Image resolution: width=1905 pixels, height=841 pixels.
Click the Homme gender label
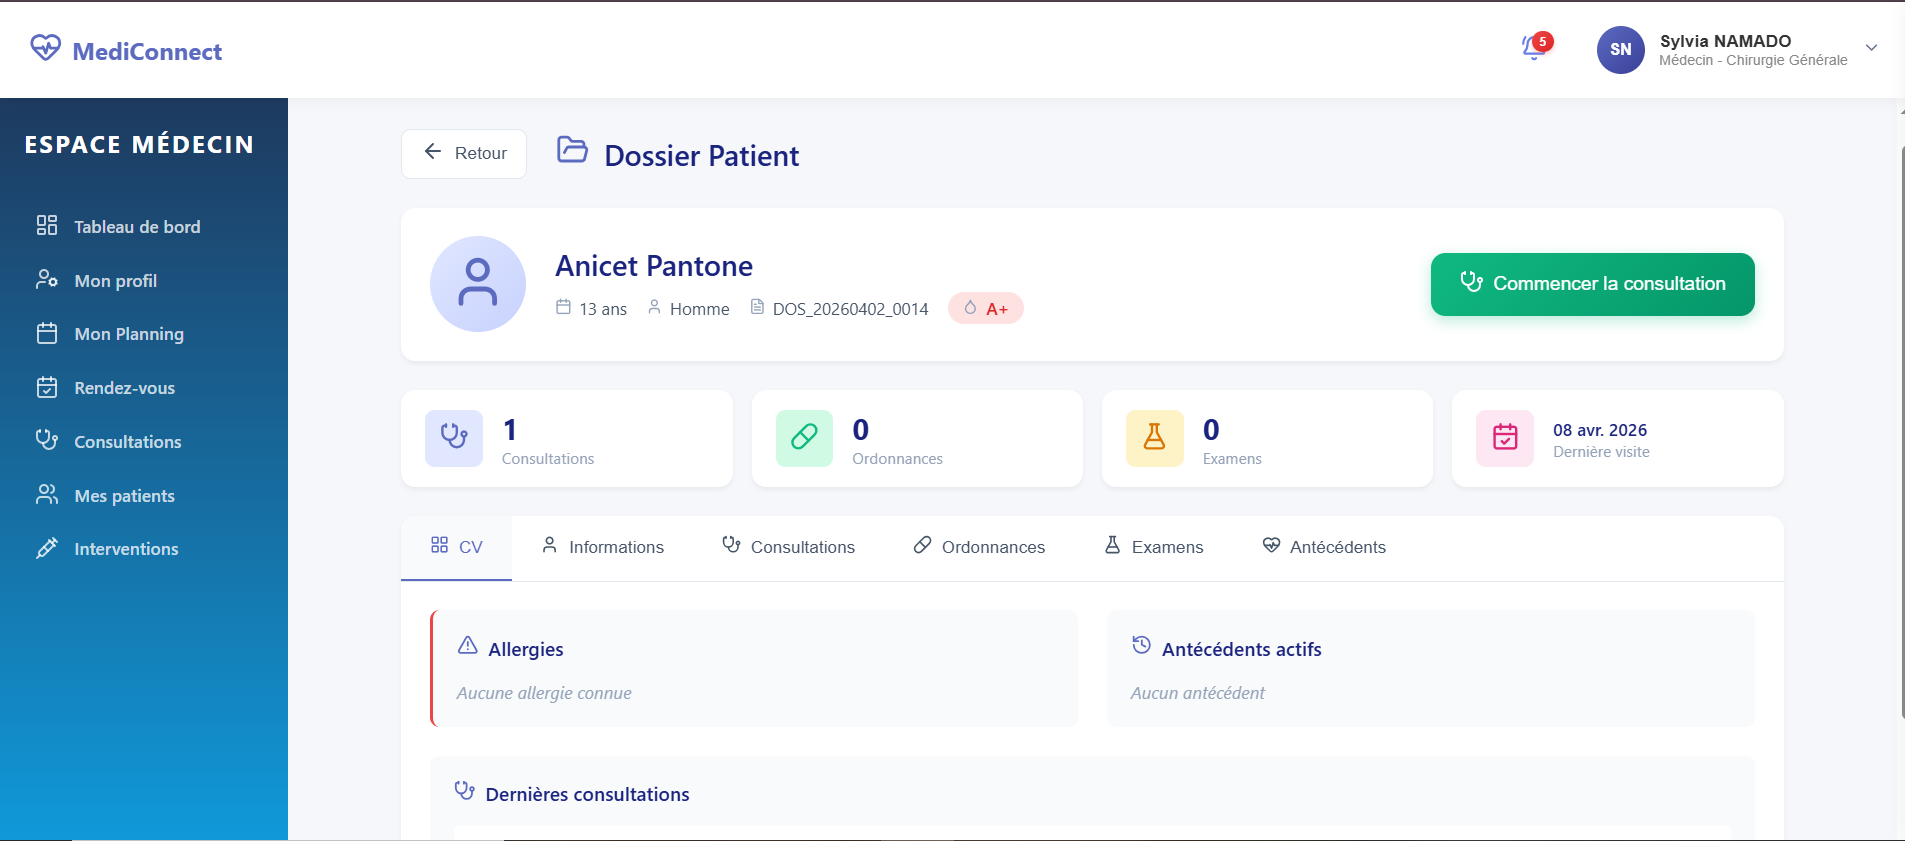tap(699, 309)
